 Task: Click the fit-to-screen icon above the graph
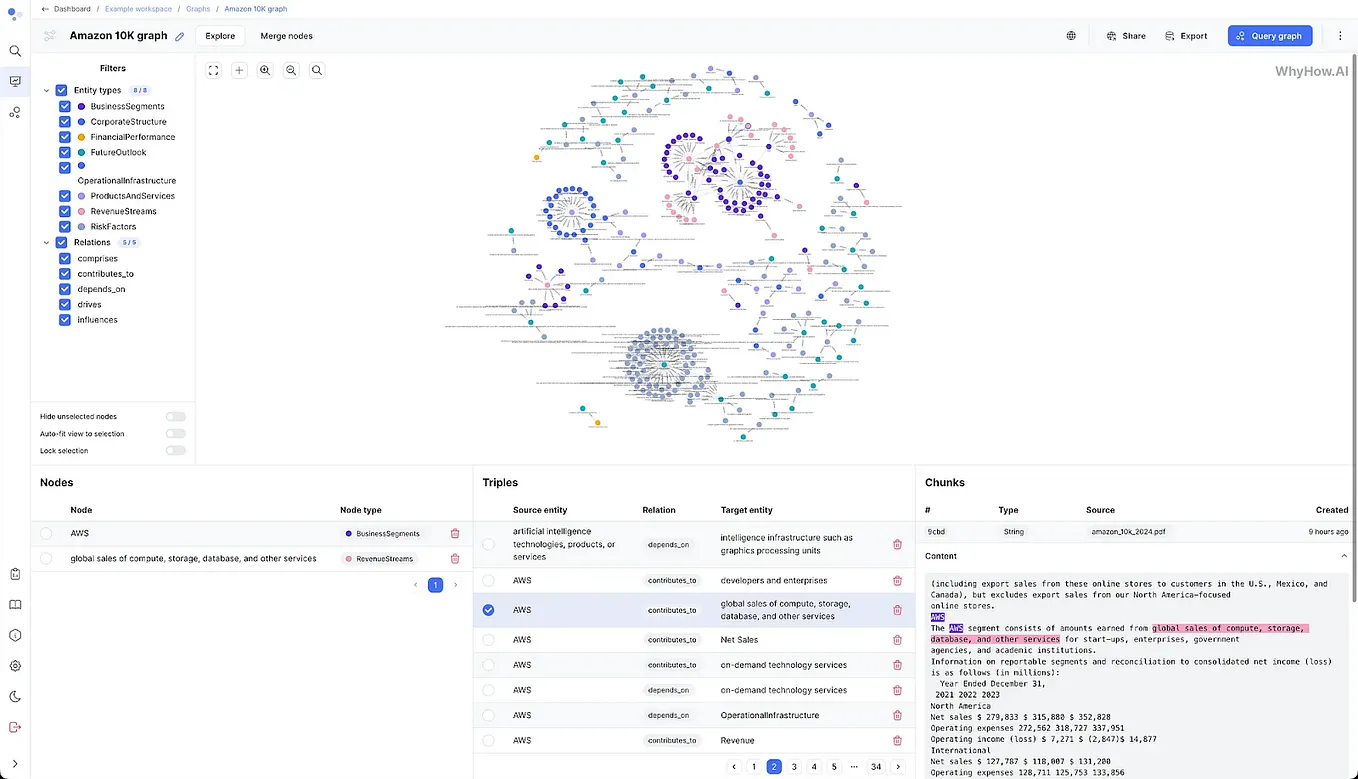point(213,70)
